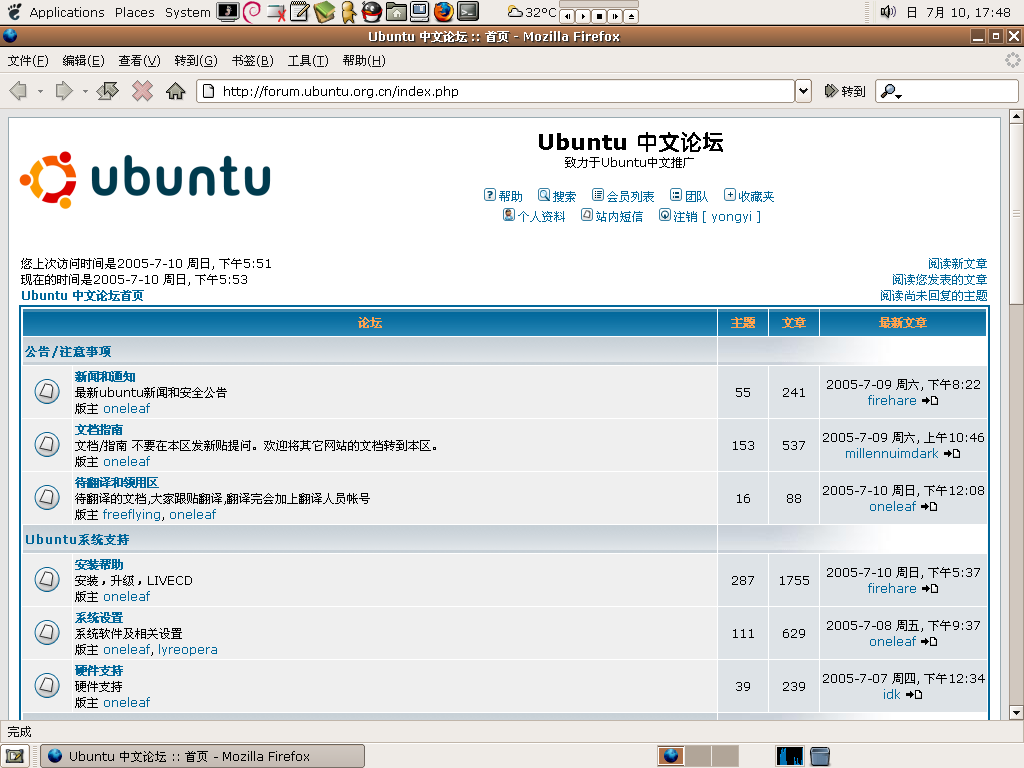The height and width of the screenshot is (768, 1024).
Task: Click the 阅读新文章 link
Action: (x=957, y=264)
